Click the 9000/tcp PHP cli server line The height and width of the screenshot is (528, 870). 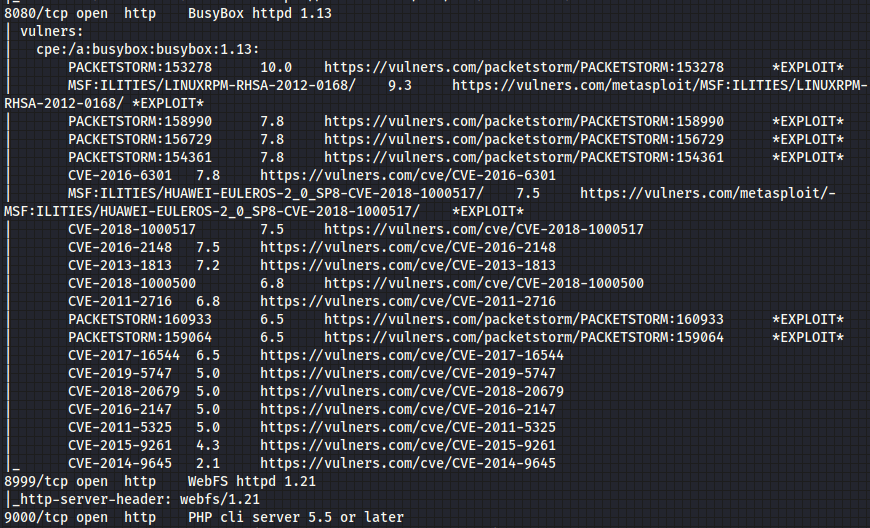click(204, 517)
